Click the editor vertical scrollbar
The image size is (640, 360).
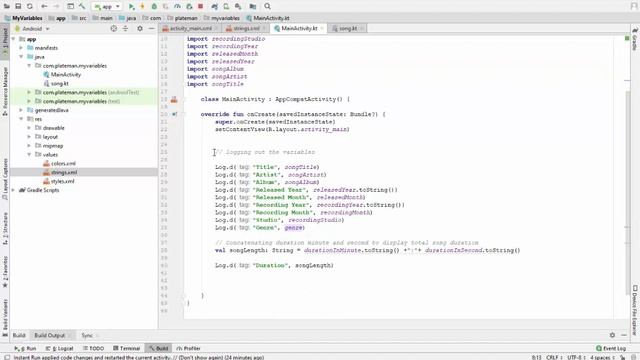pyautogui.click(x=627, y=192)
